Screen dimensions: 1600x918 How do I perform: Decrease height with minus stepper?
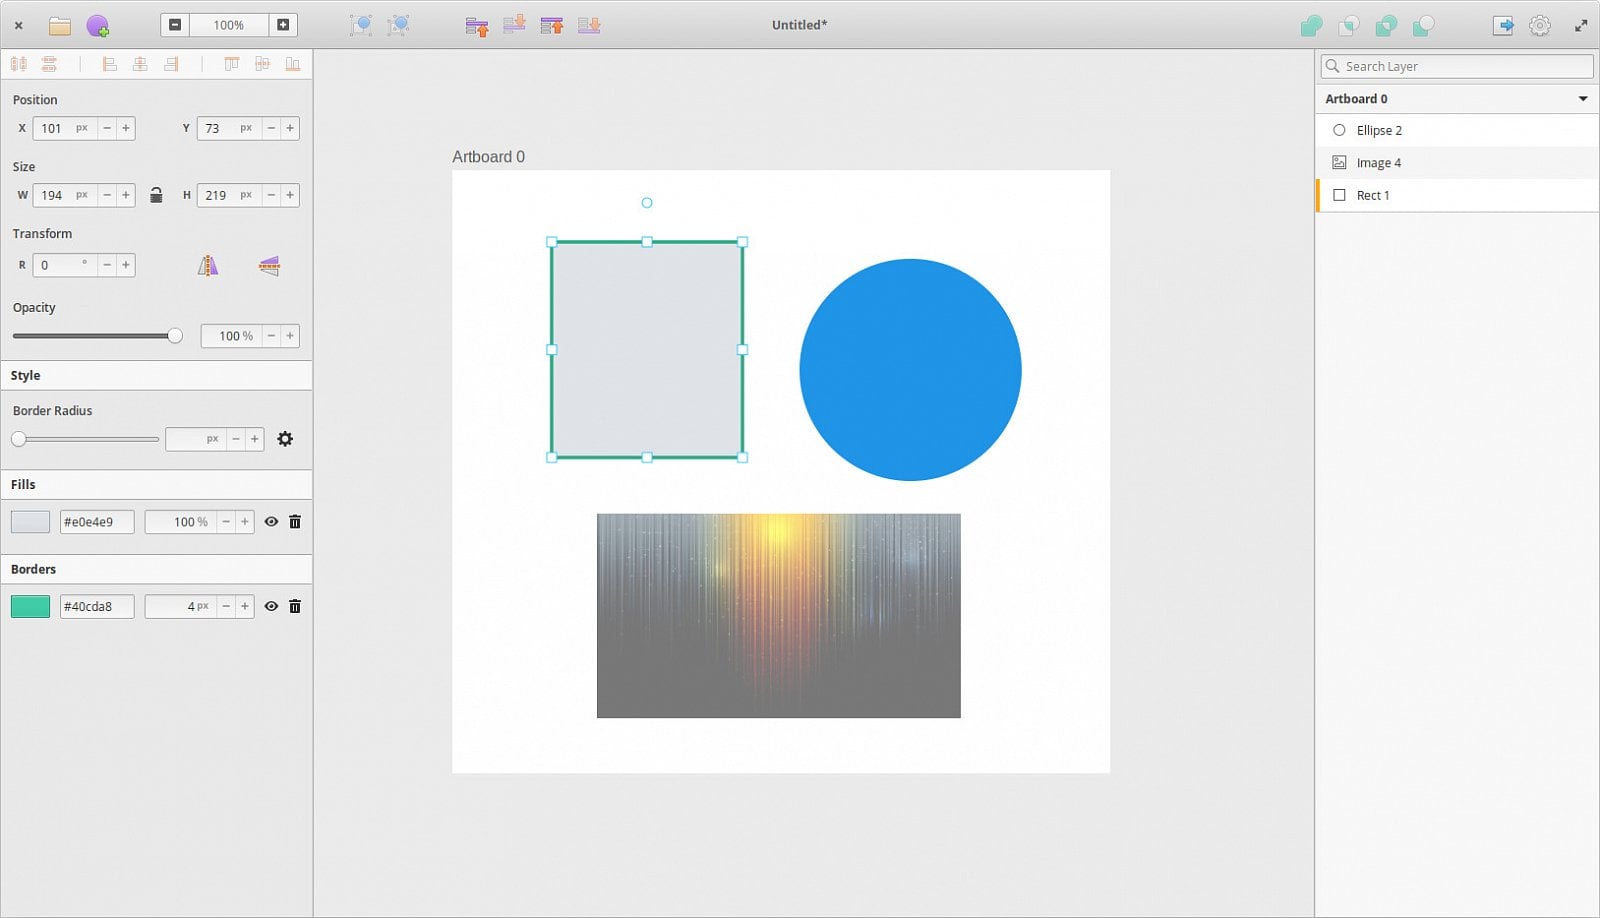(271, 195)
